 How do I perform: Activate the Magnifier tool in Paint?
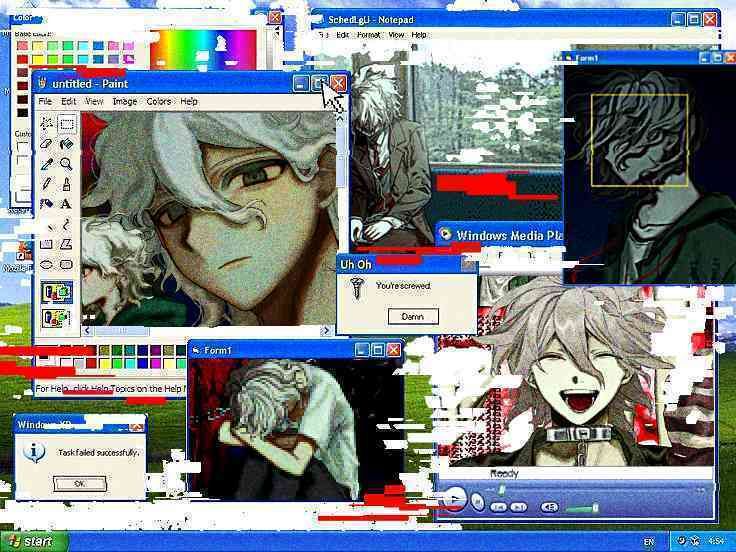[x=66, y=164]
